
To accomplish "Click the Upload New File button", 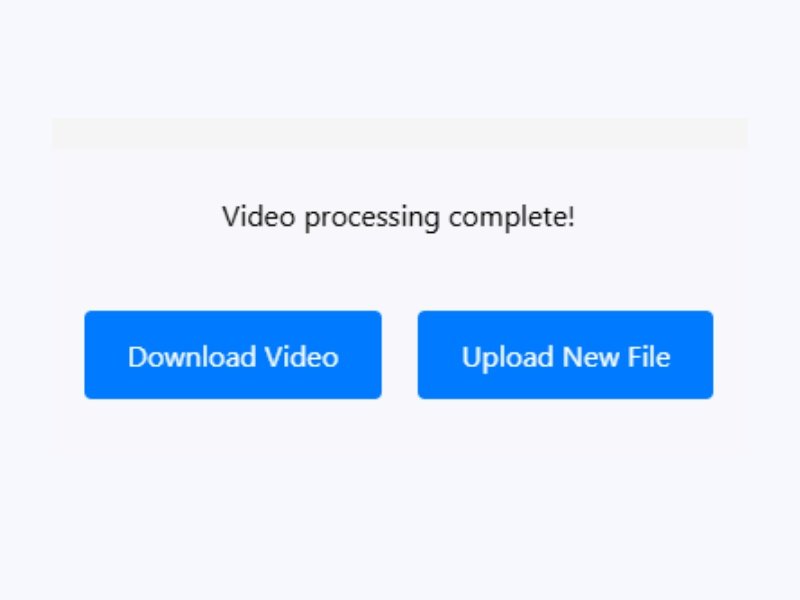I will pyautogui.click(x=565, y=355).
